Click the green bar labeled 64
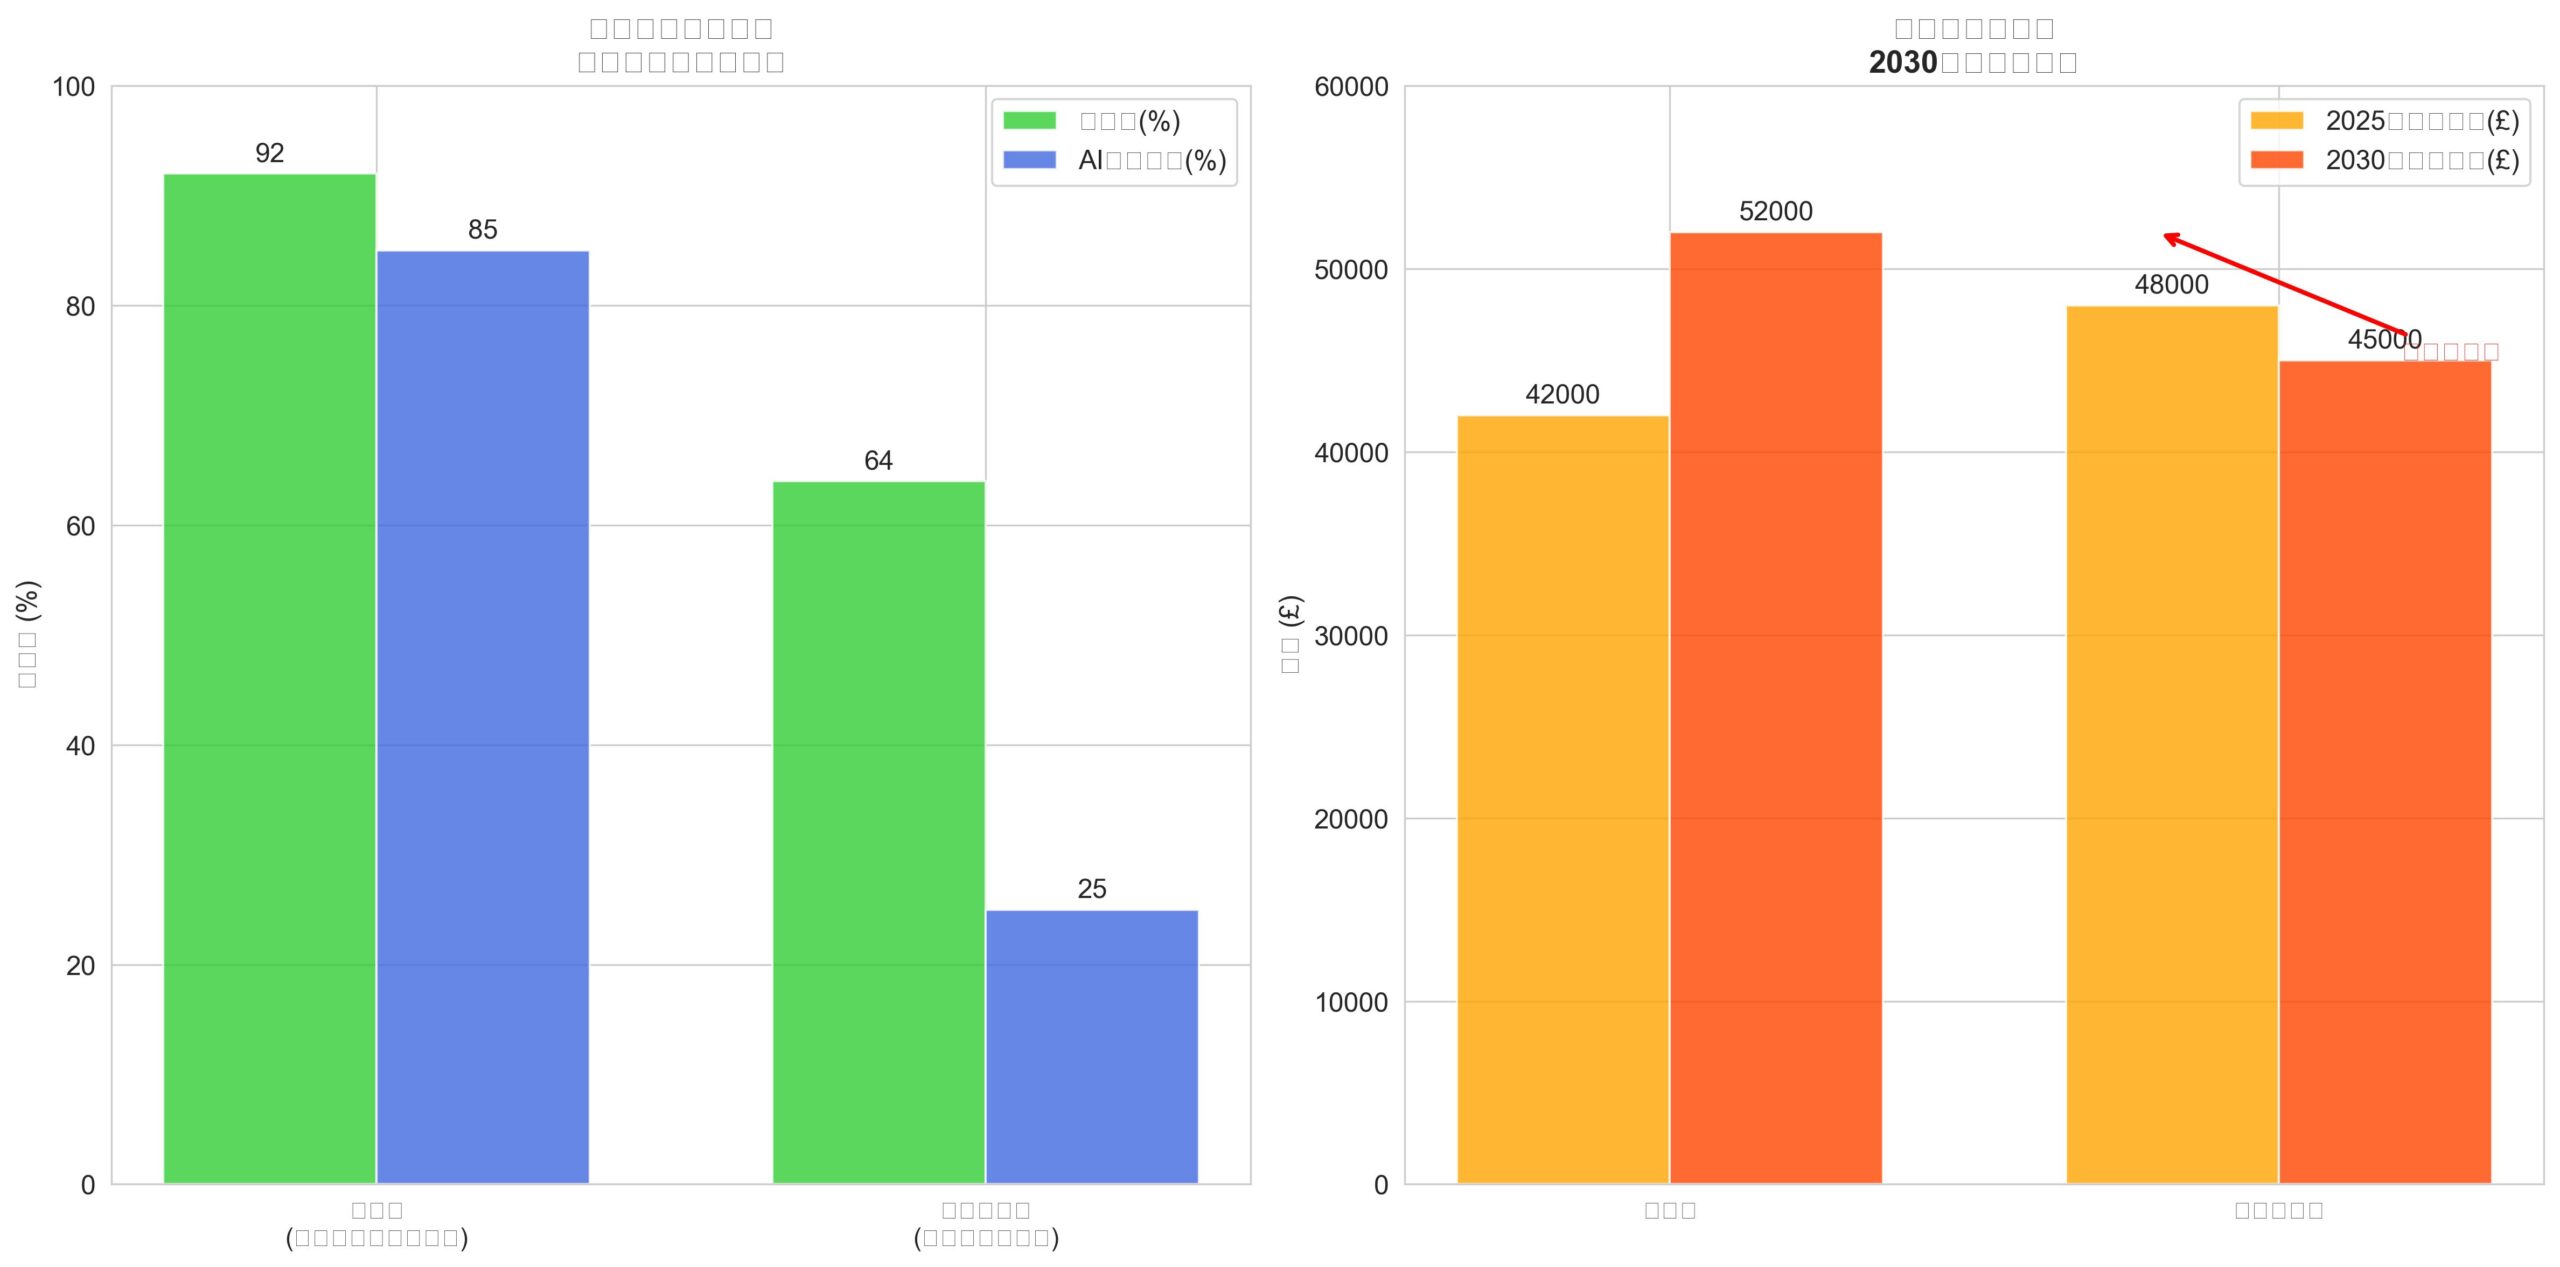Image resolution: width=2560 pixels, height=1267 pixels. tap(878, 832)
